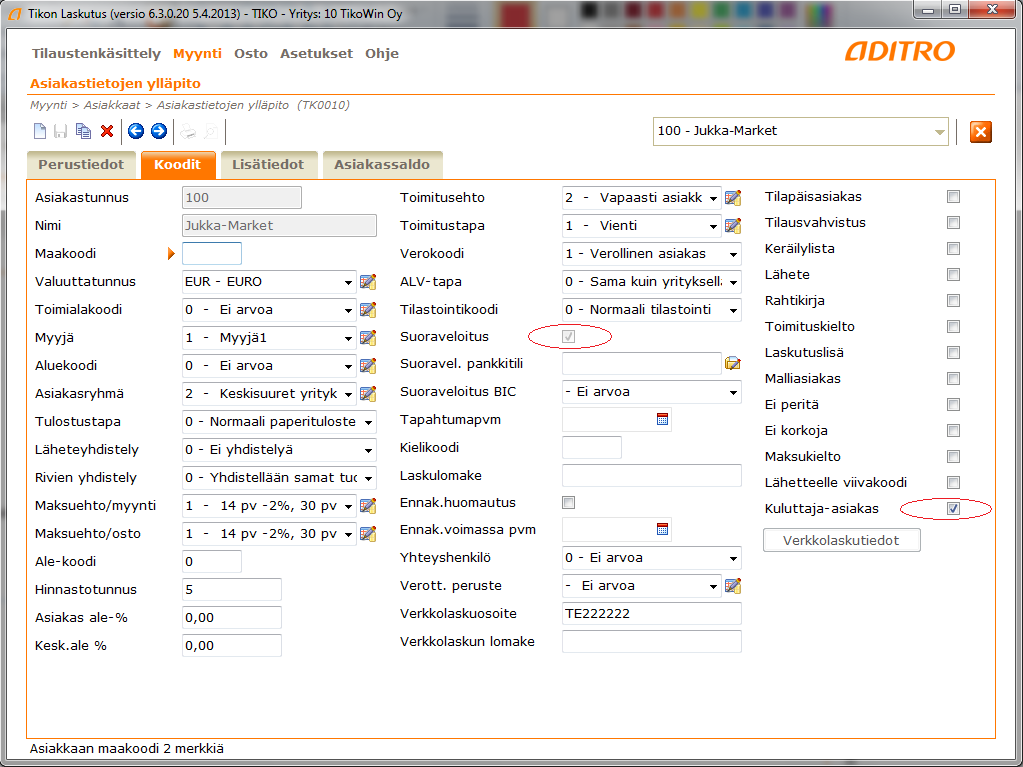Uncheck the Kuluttaja-asiakas checkbox
This screenshot has width=1023, height=767.
pyautogui.click(x=953, y=508)
